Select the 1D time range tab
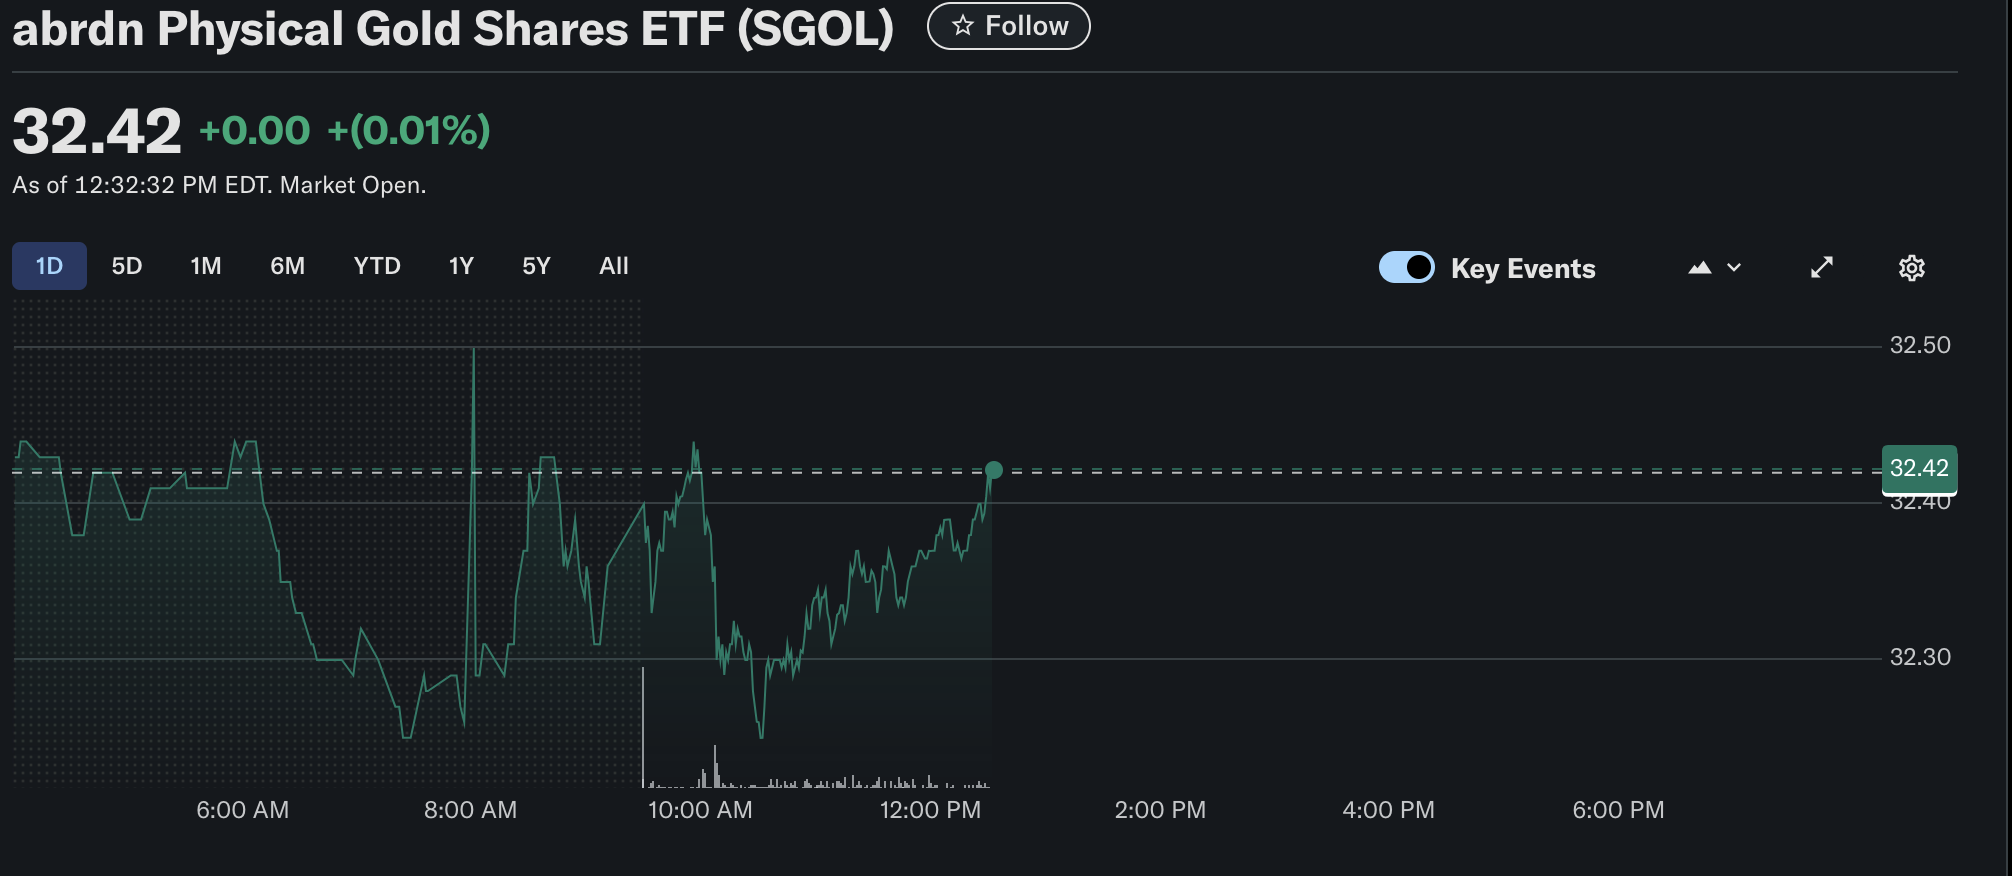The image size is (2012, 876). pyautogui.click(x=49, y=266)
